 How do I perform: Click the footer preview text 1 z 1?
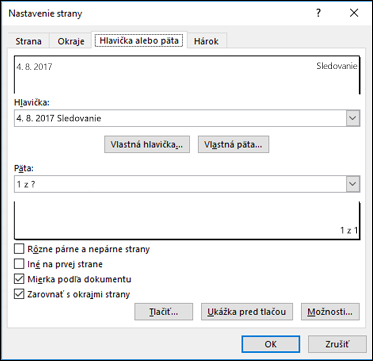pos(349,230)
